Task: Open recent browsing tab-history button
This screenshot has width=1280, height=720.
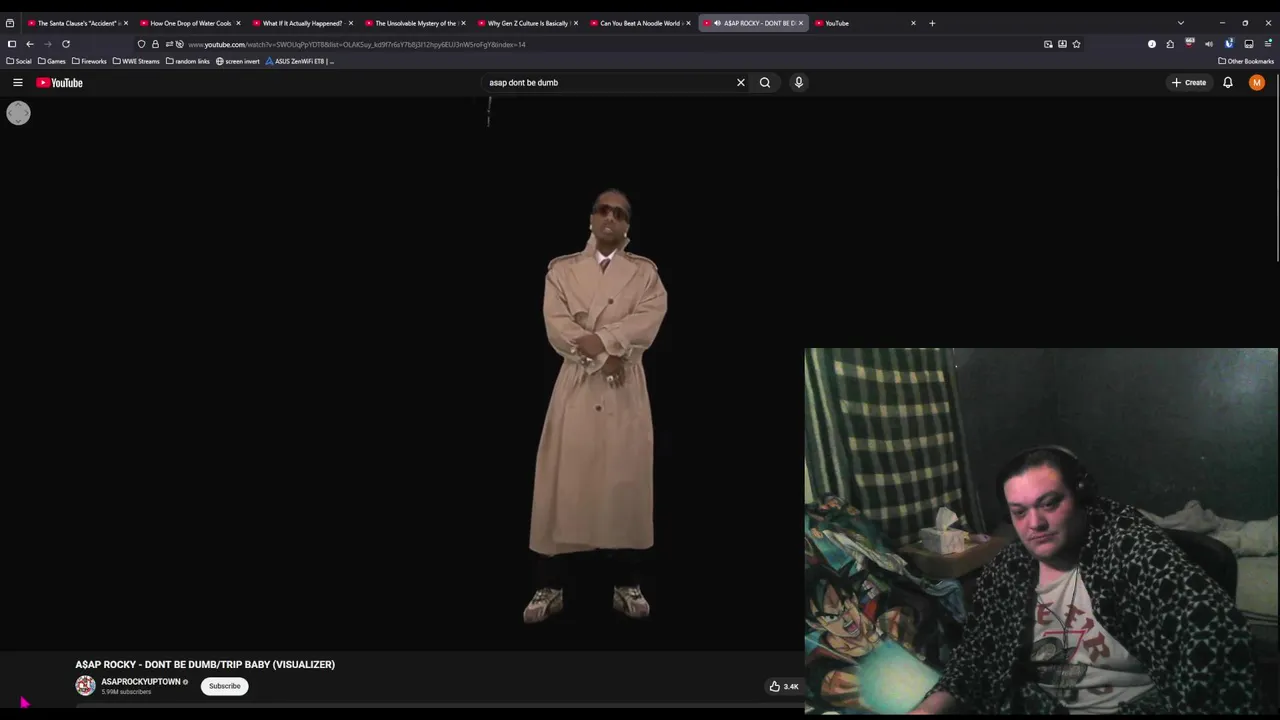Action: click(x=10, y=23)
